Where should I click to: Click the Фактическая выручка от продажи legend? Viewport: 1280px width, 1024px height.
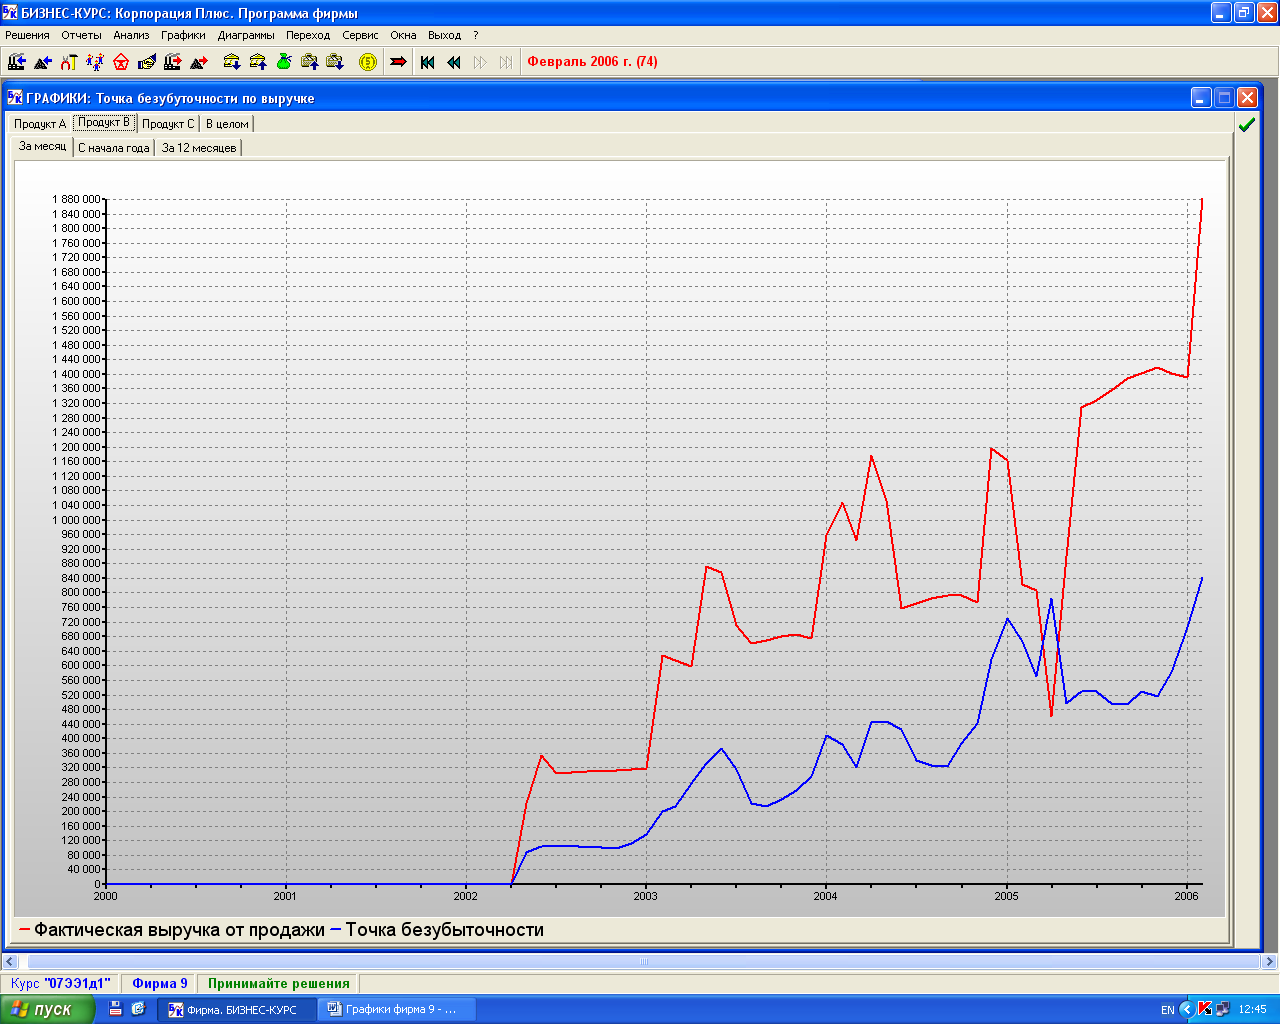(x=172, y=930)
